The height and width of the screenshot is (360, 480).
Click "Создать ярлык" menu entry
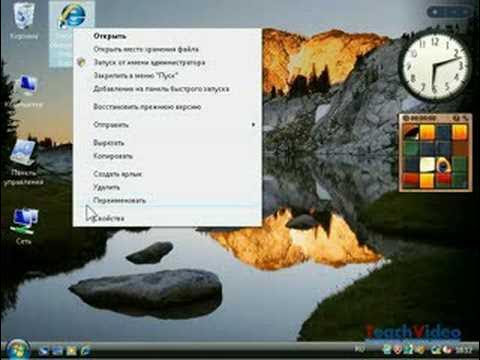[x=167, y=174]
